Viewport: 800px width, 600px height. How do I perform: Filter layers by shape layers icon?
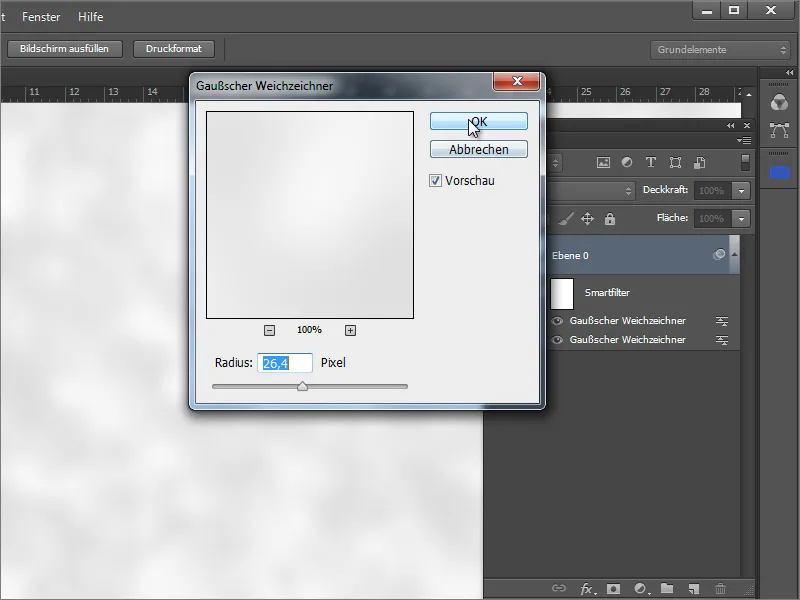click(676, 163)
